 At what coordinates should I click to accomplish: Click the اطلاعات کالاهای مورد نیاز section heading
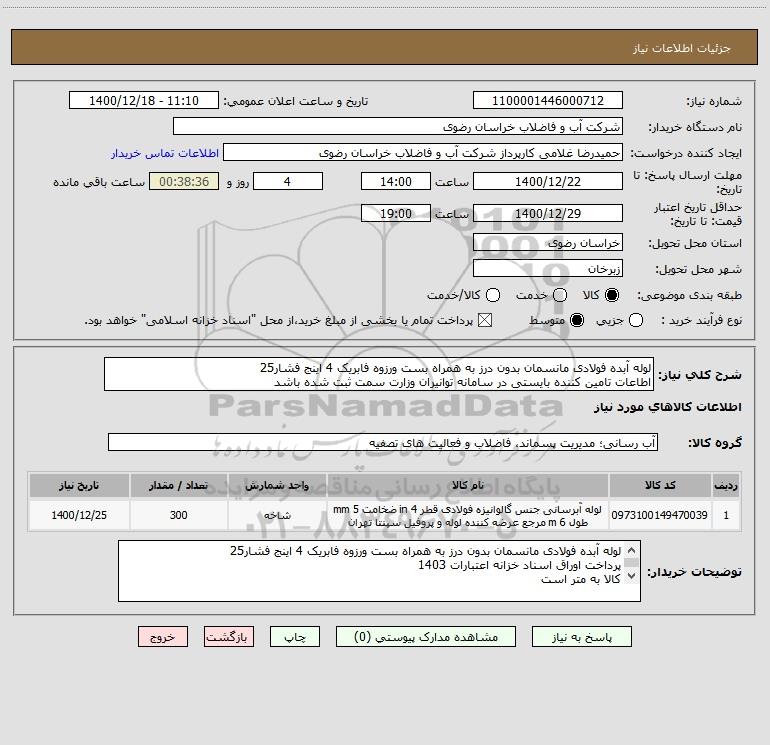(667, 407)
